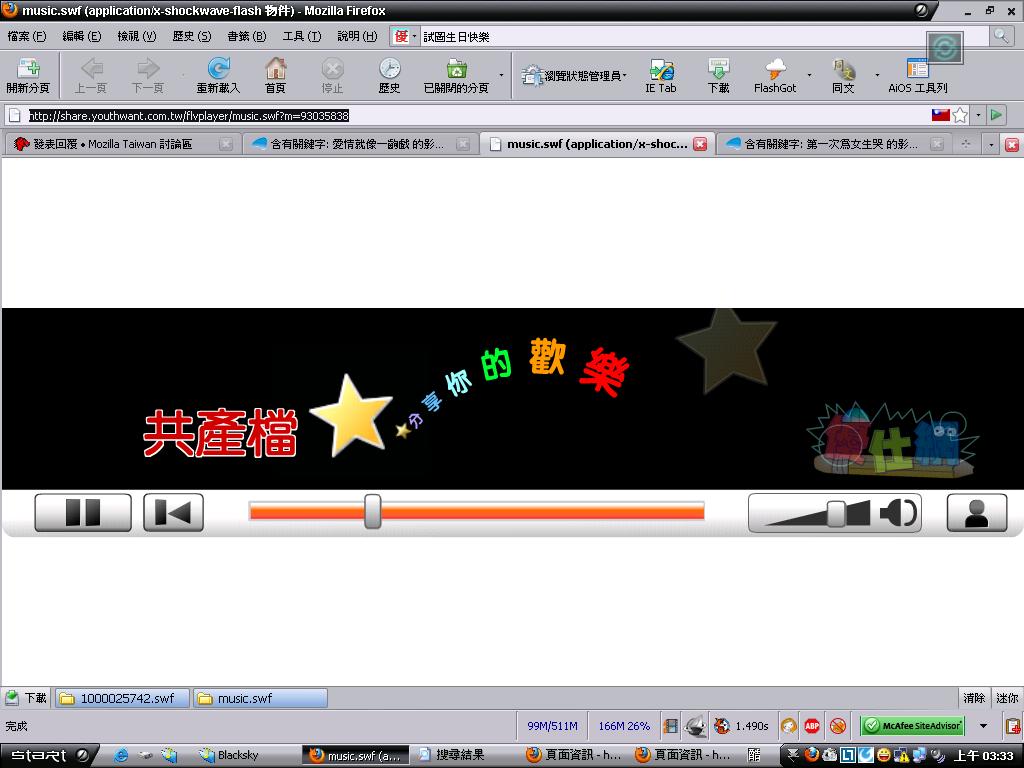Click the Adblock Plus status bar icon
The width and height of the screenshot is (1024, 768).
[812, 726]
